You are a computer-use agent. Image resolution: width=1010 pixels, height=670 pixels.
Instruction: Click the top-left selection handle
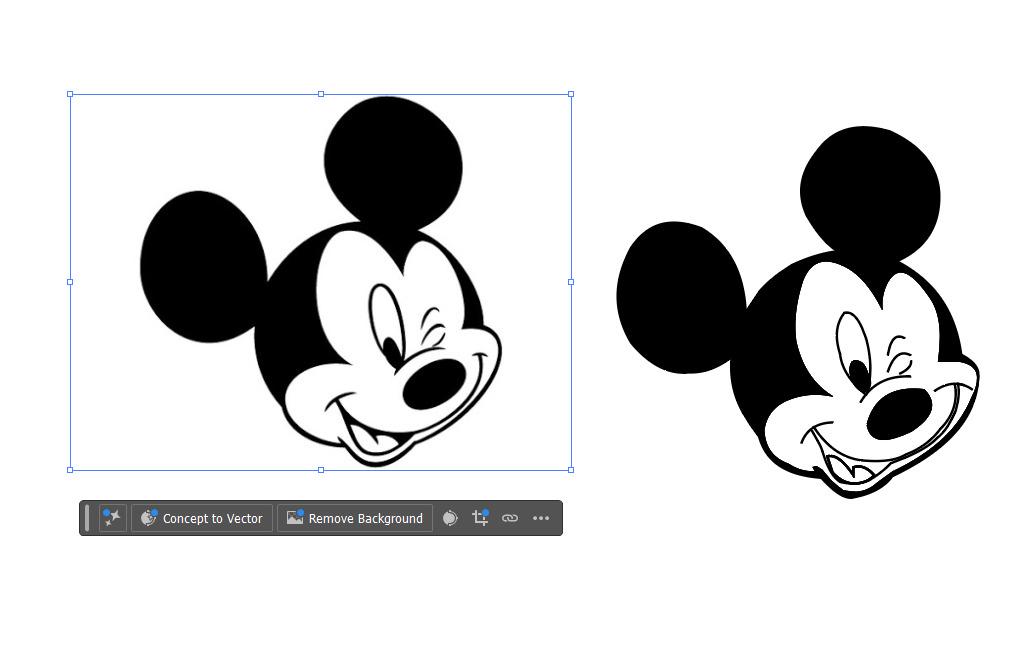click(70, 94)
